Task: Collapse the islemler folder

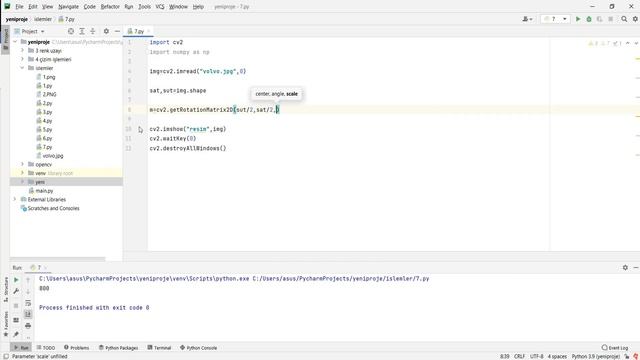Action: (x=22, y=68)
